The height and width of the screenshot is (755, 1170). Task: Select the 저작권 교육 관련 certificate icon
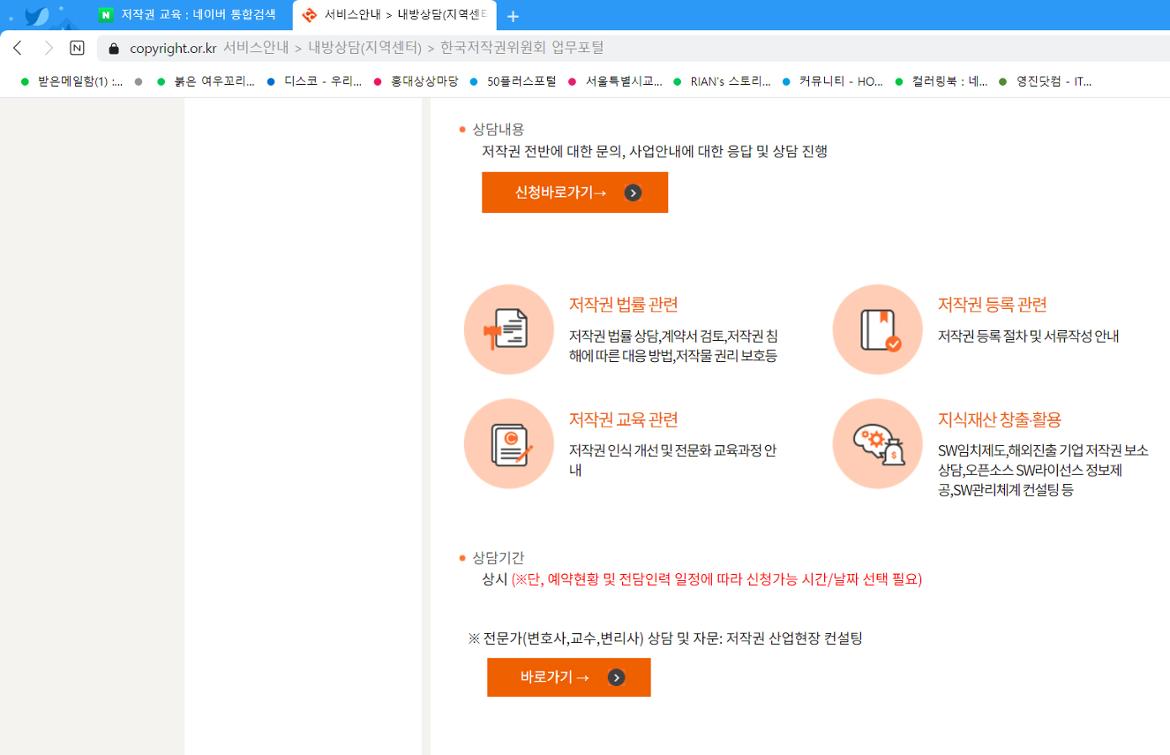(508, 443)
